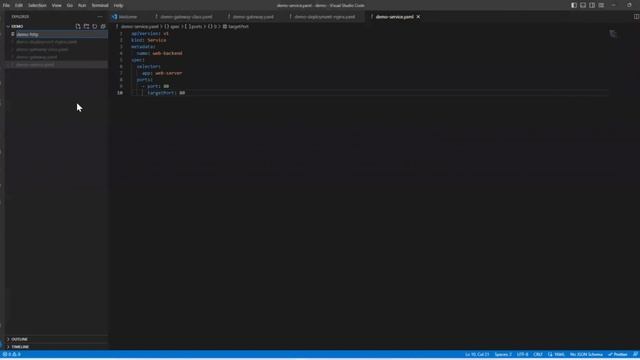Image resolution: width=640 pixels, height=360 pixels.
Task: Change the Spaces: 2 indentation setting
Action: pyautogui.click(x=503, y=354)
